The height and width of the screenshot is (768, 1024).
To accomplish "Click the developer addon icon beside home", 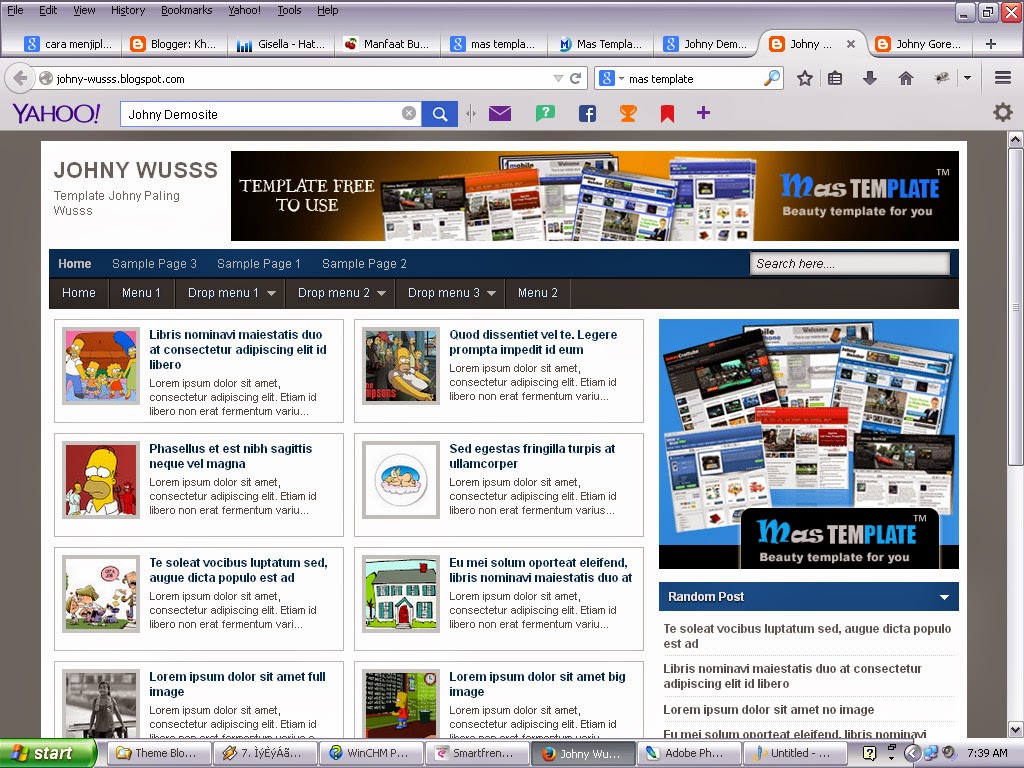I will pyautogui.click(x=941, y=78).
